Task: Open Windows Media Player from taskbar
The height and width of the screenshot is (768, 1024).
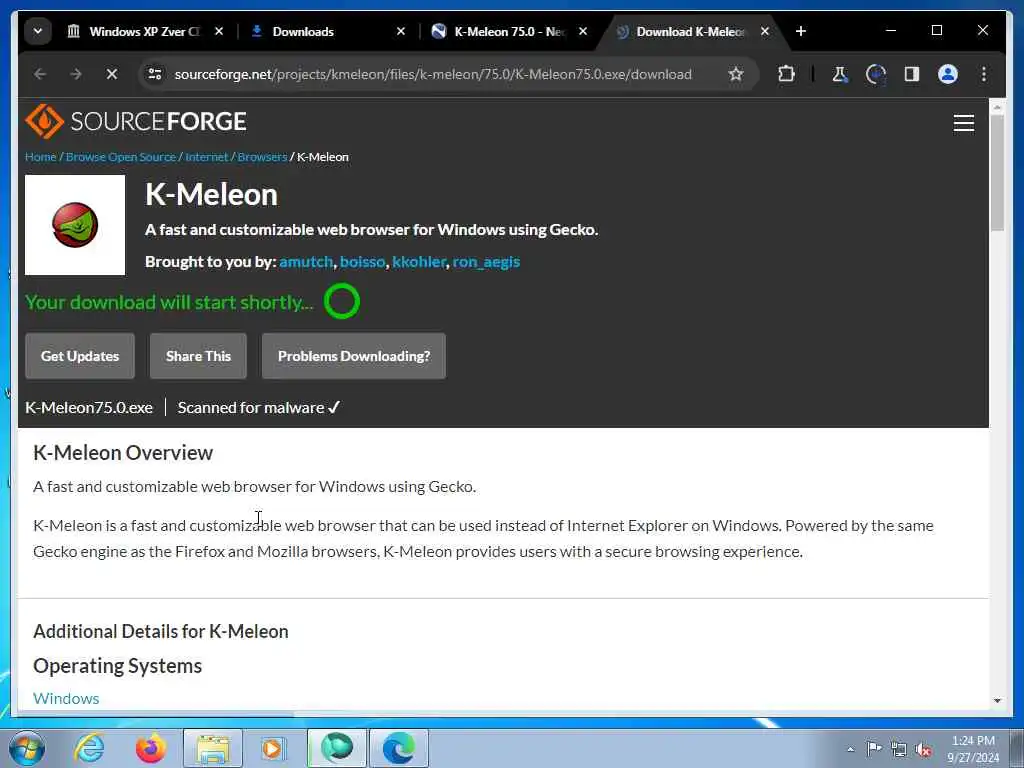Action: coord(273,748)
